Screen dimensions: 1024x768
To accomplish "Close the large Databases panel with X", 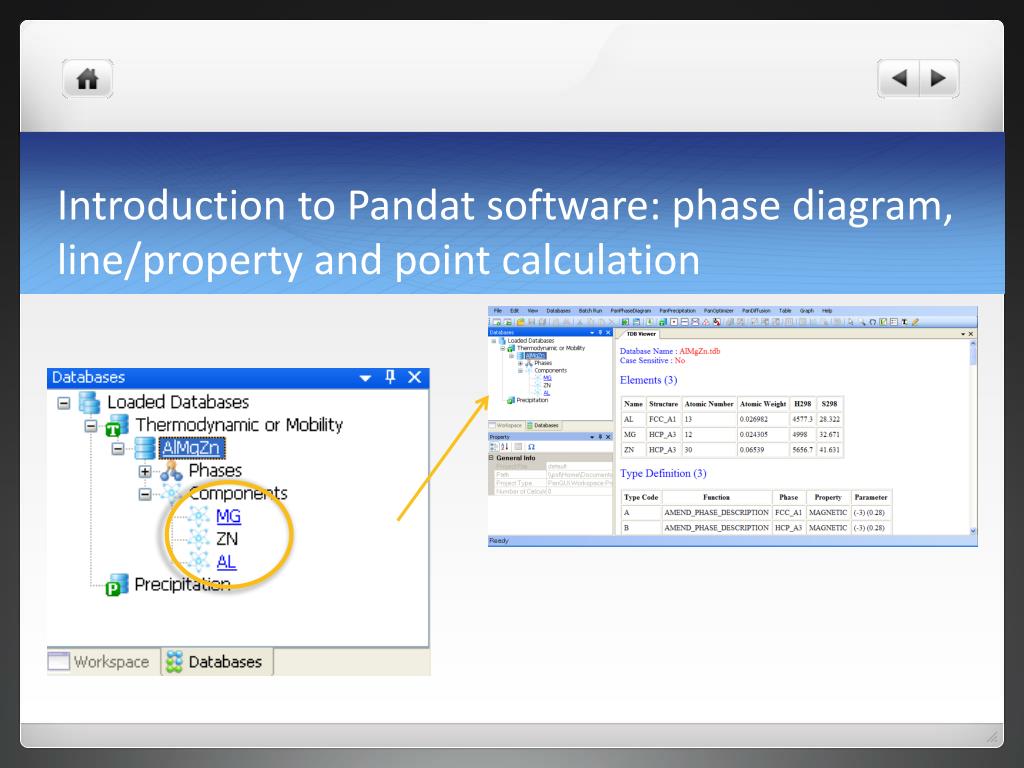I will [x=414, y=377].
